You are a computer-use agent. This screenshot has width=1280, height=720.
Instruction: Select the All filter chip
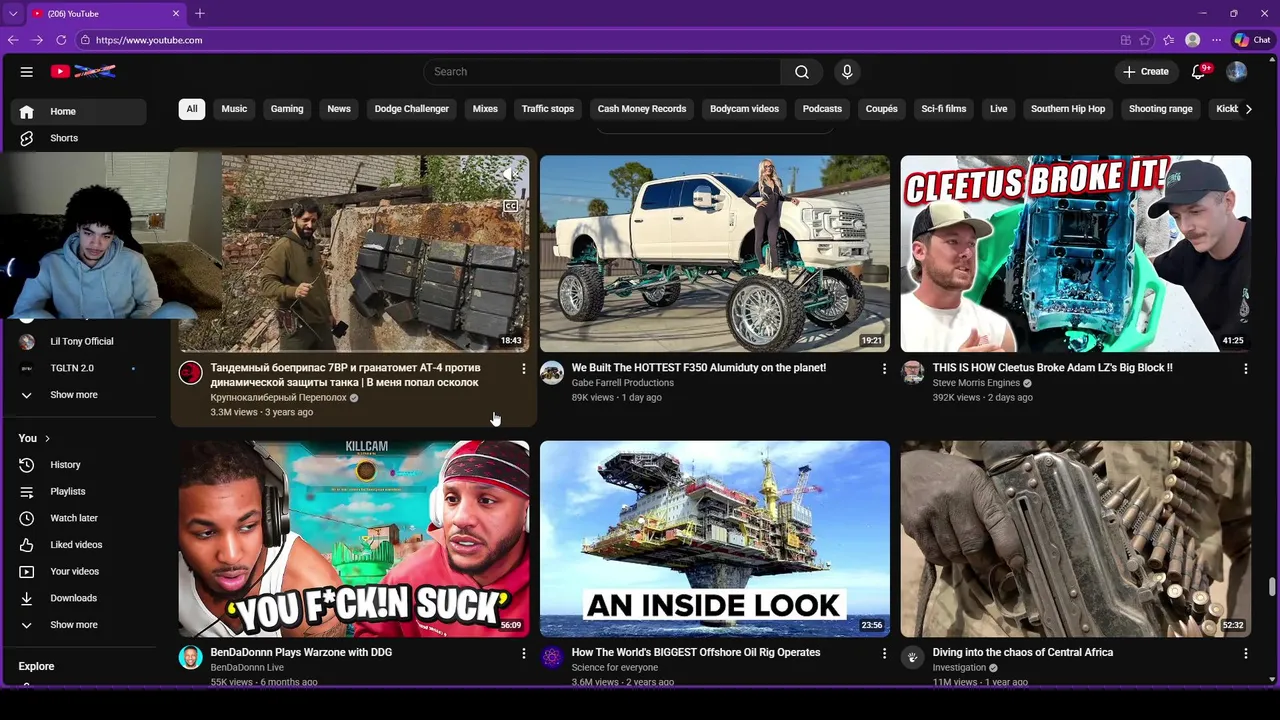click(x=192, y=109)
